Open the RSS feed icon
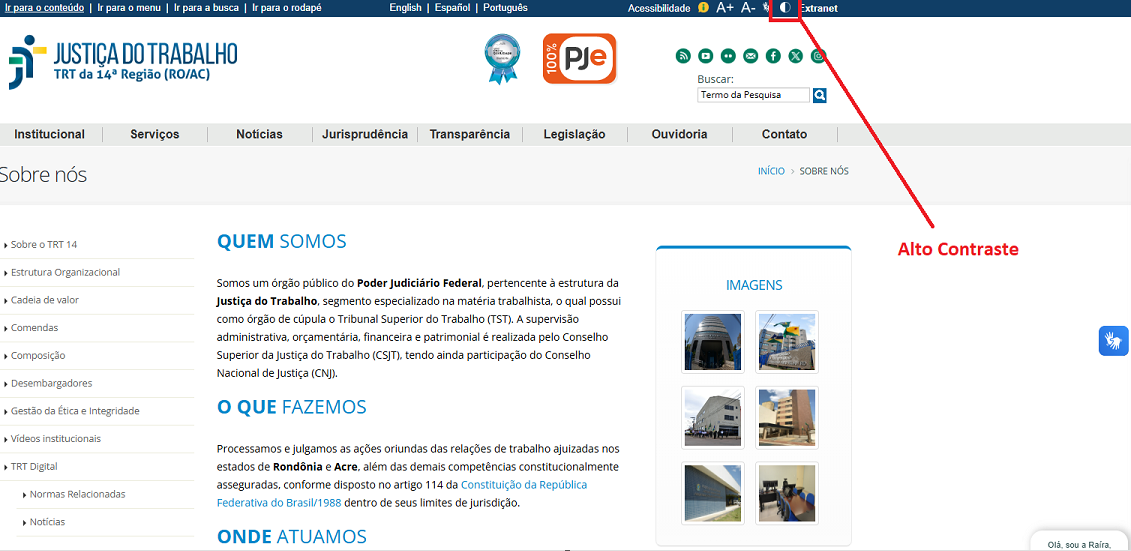 tap(683, 56)
